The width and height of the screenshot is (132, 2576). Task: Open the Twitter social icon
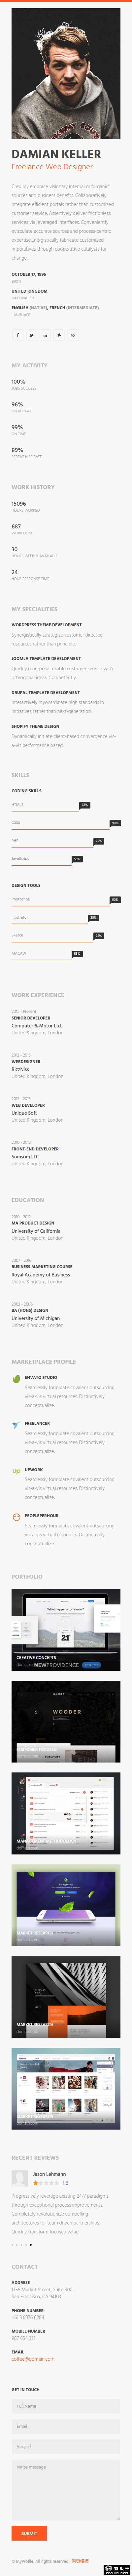[x=31, y=335]
